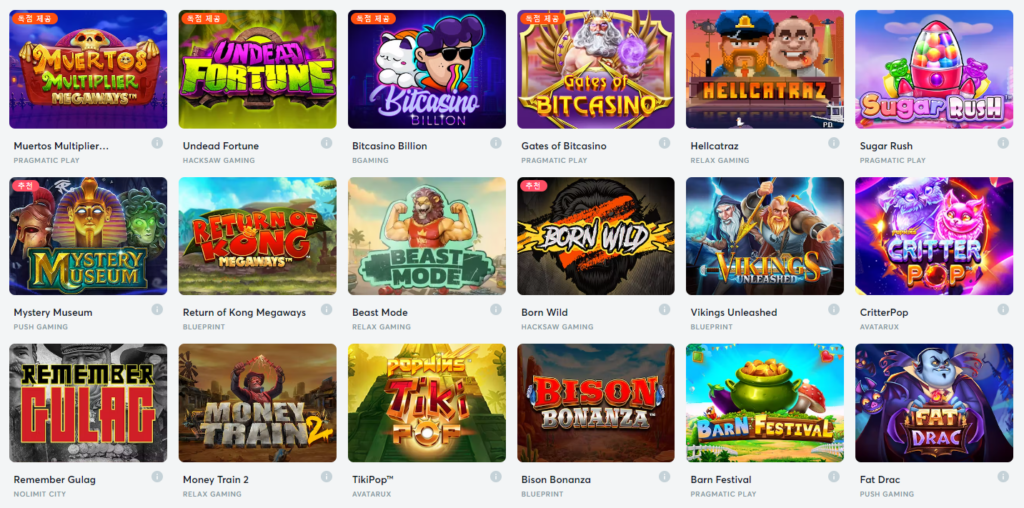The image size is (1024, 508).
Task: Select the Barn Festival game title
Action: pos(721,480)
